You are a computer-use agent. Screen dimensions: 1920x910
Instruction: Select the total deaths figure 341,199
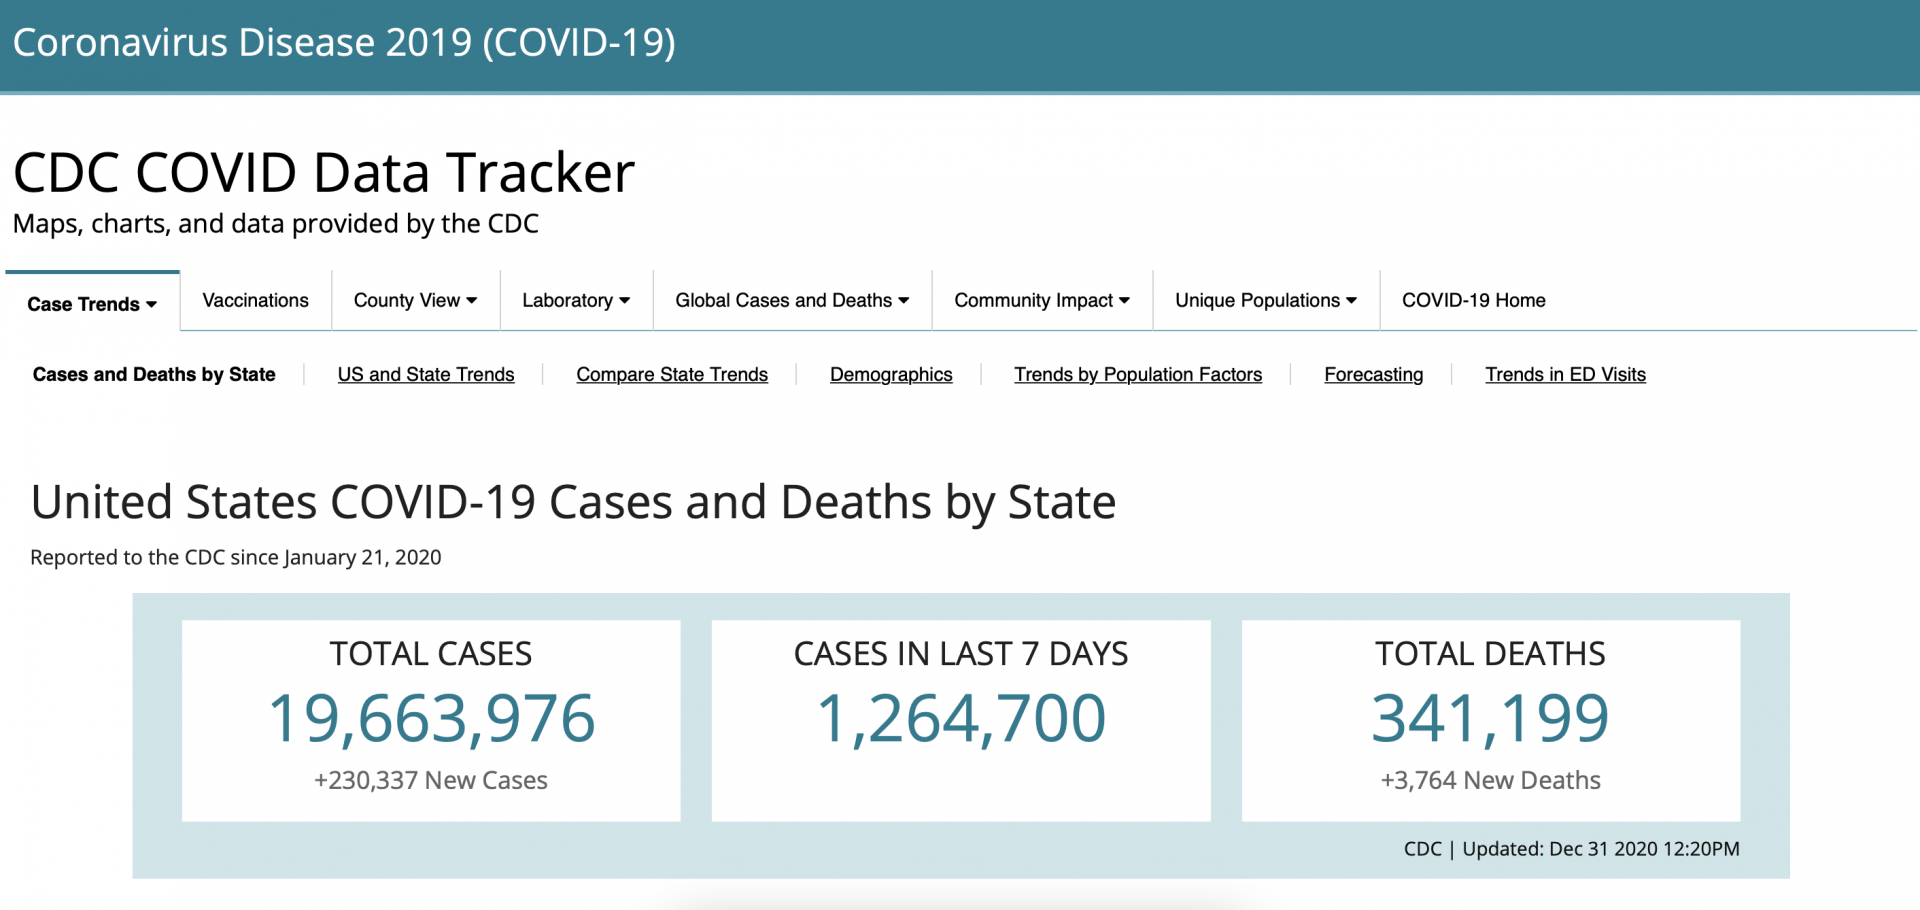point(1490,718)
